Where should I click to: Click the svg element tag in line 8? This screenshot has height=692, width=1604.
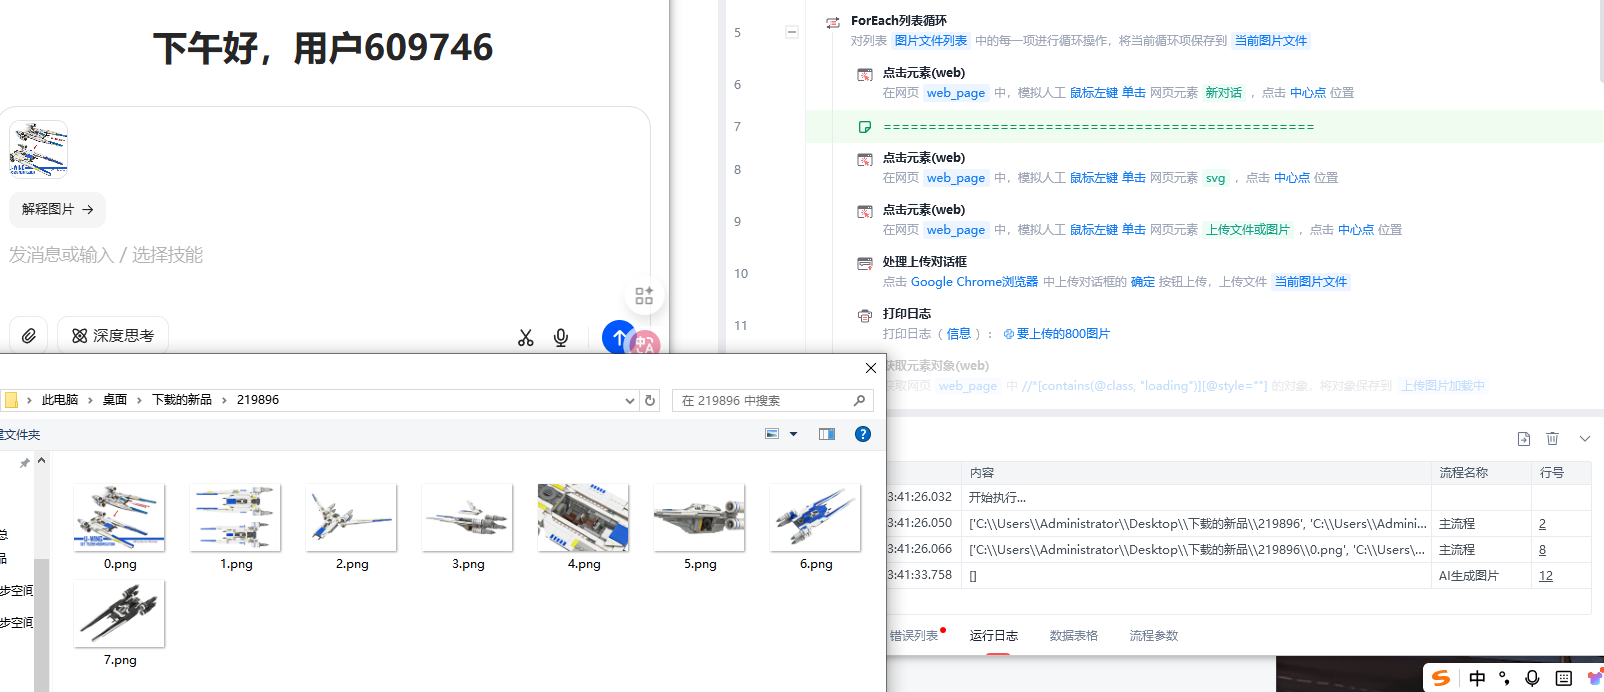pyautogui.click(x=1215, y=178)
